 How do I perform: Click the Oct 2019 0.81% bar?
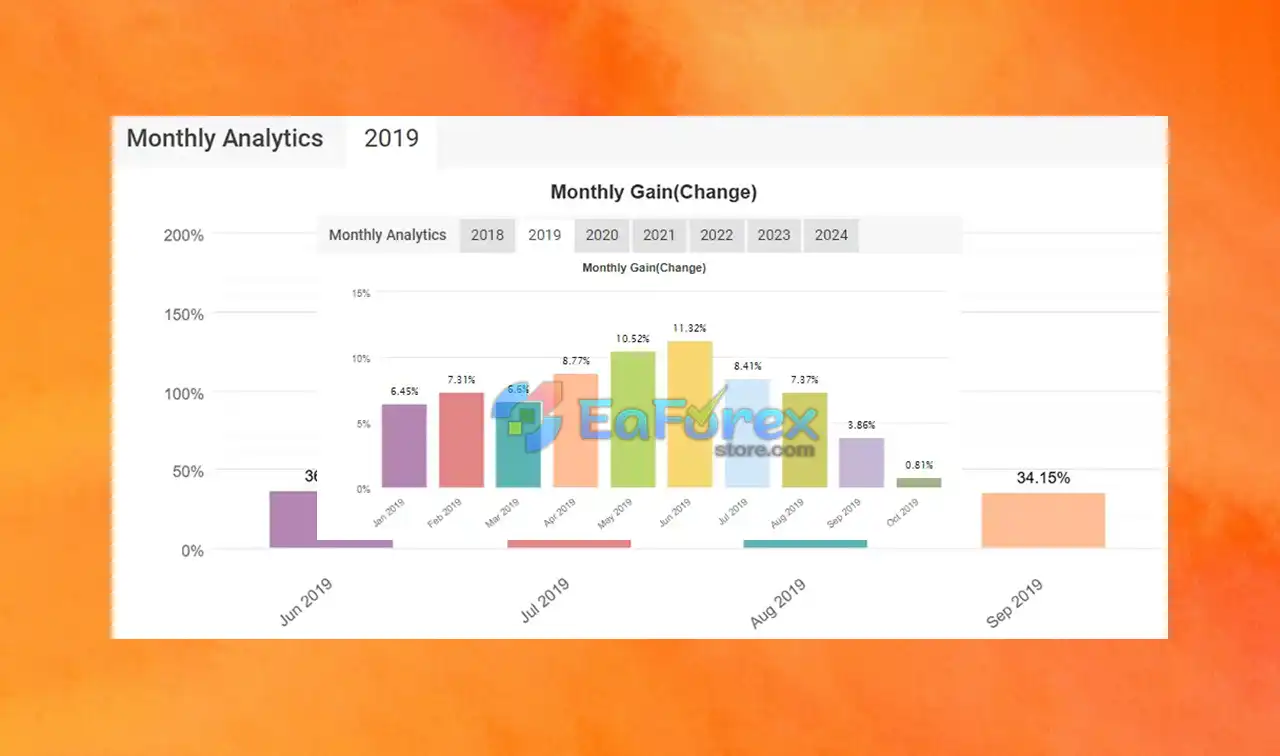coord(919,483)
